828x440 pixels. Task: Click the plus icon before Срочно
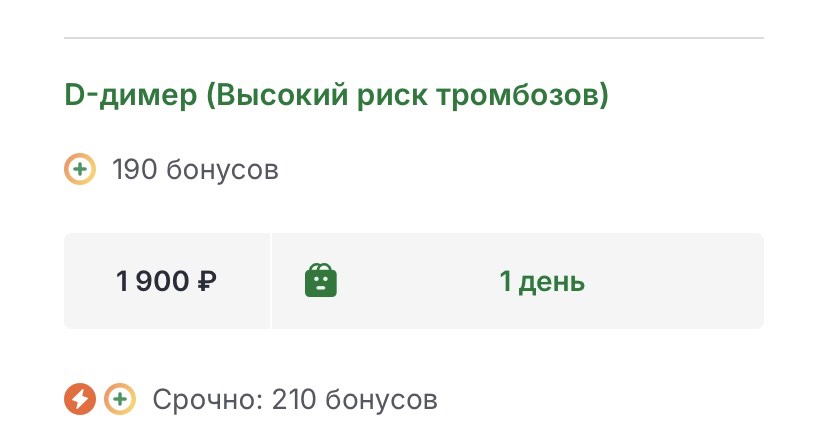click(119, 400)
